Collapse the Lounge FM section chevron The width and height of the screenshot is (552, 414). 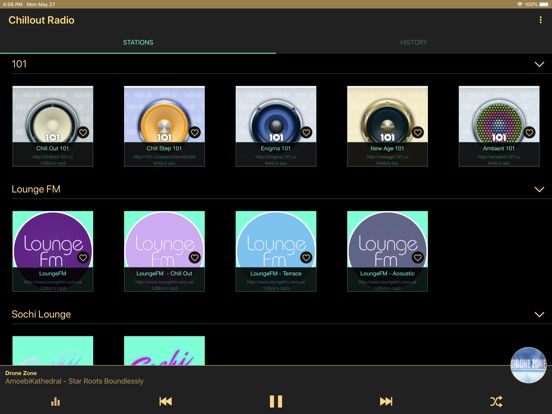pos(539,189)
